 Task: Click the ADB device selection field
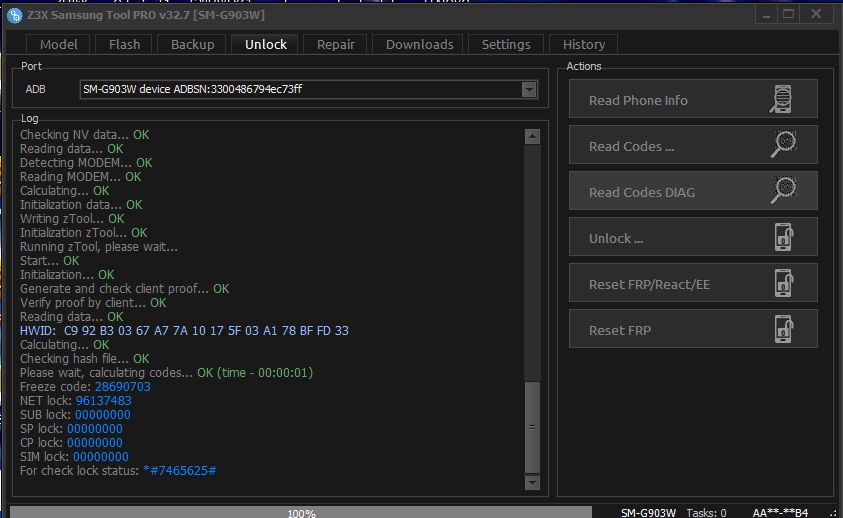308,89
